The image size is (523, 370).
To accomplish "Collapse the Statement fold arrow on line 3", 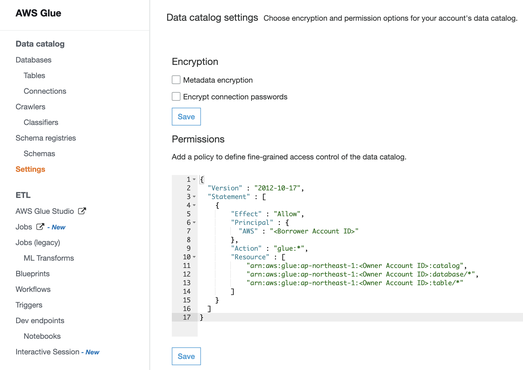I will [x=194, y=197].
